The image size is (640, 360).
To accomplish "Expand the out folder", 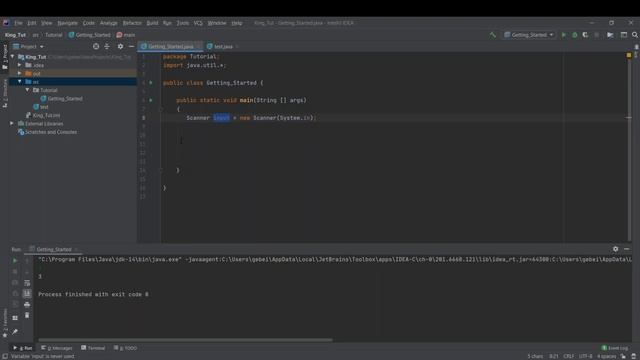I will (x=20, y=73).
